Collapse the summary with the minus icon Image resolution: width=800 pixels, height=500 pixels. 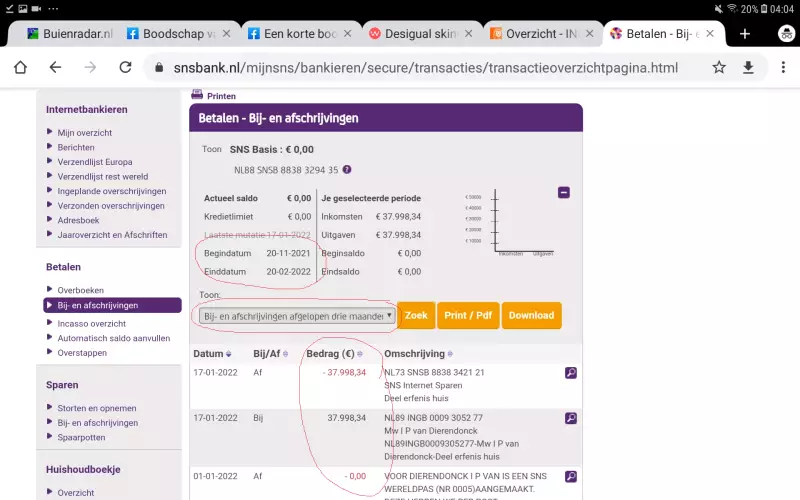564,192
